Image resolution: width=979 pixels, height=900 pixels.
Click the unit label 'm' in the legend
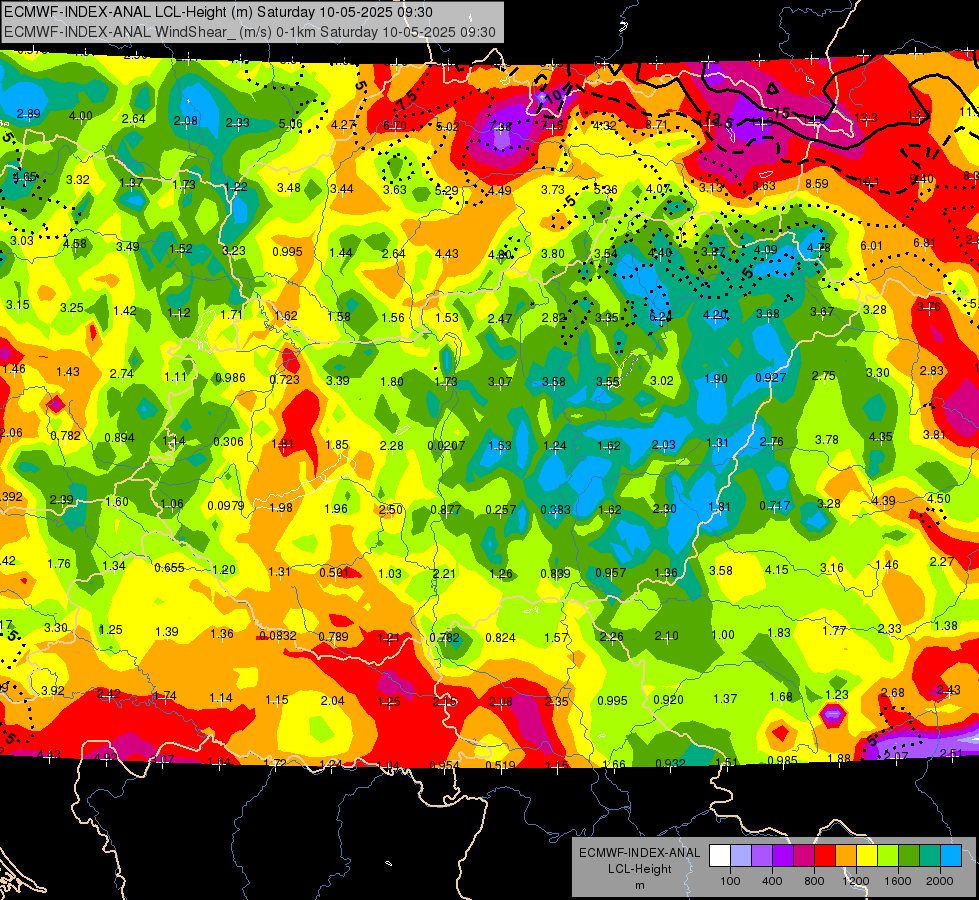click(x=639, y=886)
